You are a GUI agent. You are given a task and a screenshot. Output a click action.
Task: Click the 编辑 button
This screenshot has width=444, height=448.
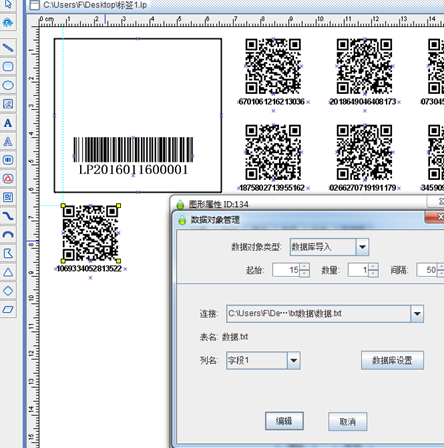tap(284, 421)
